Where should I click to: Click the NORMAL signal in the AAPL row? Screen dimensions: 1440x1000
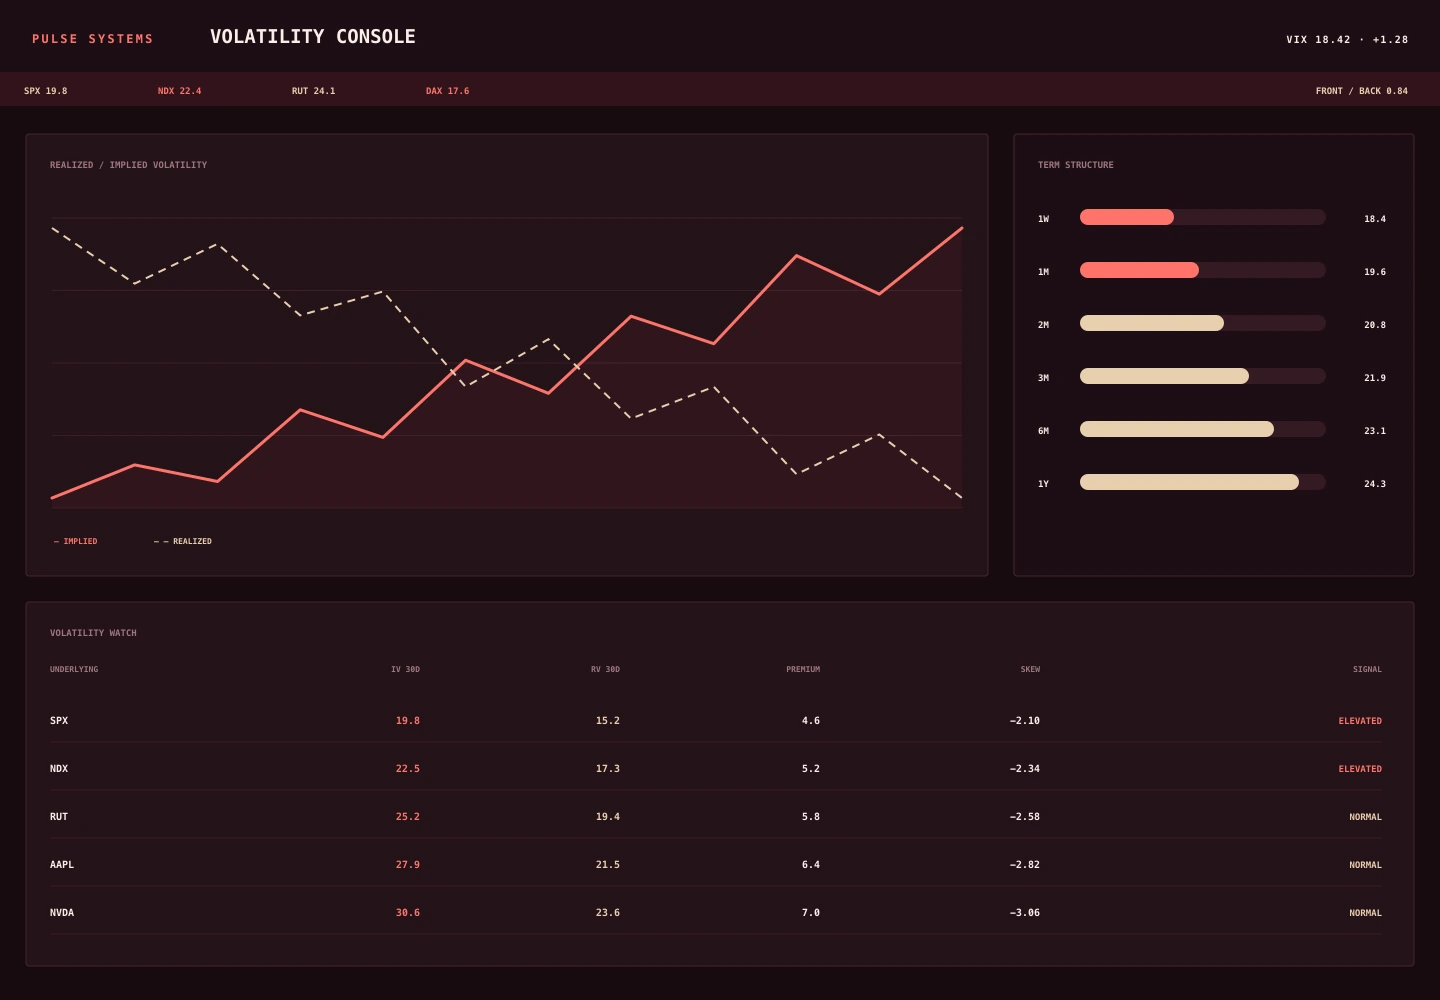click(1365, 865)
